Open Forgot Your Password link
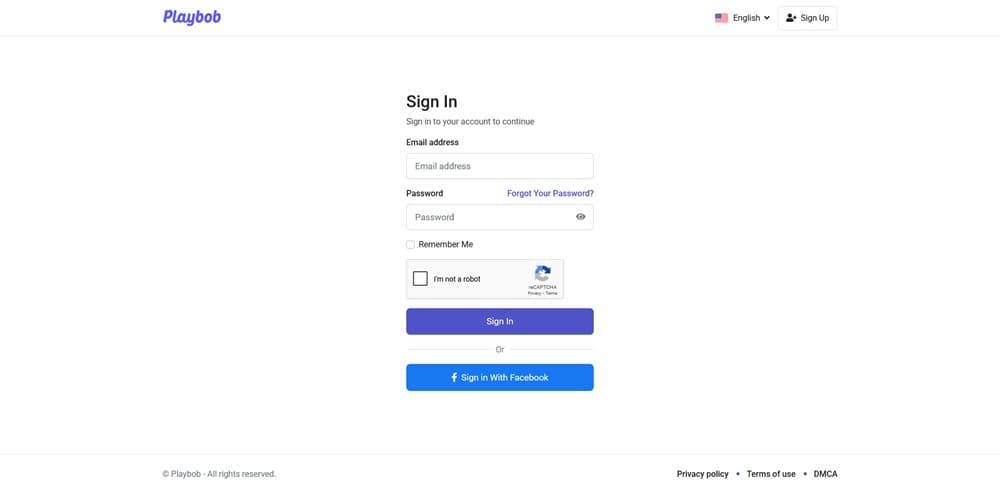 [x=550, y=193]
